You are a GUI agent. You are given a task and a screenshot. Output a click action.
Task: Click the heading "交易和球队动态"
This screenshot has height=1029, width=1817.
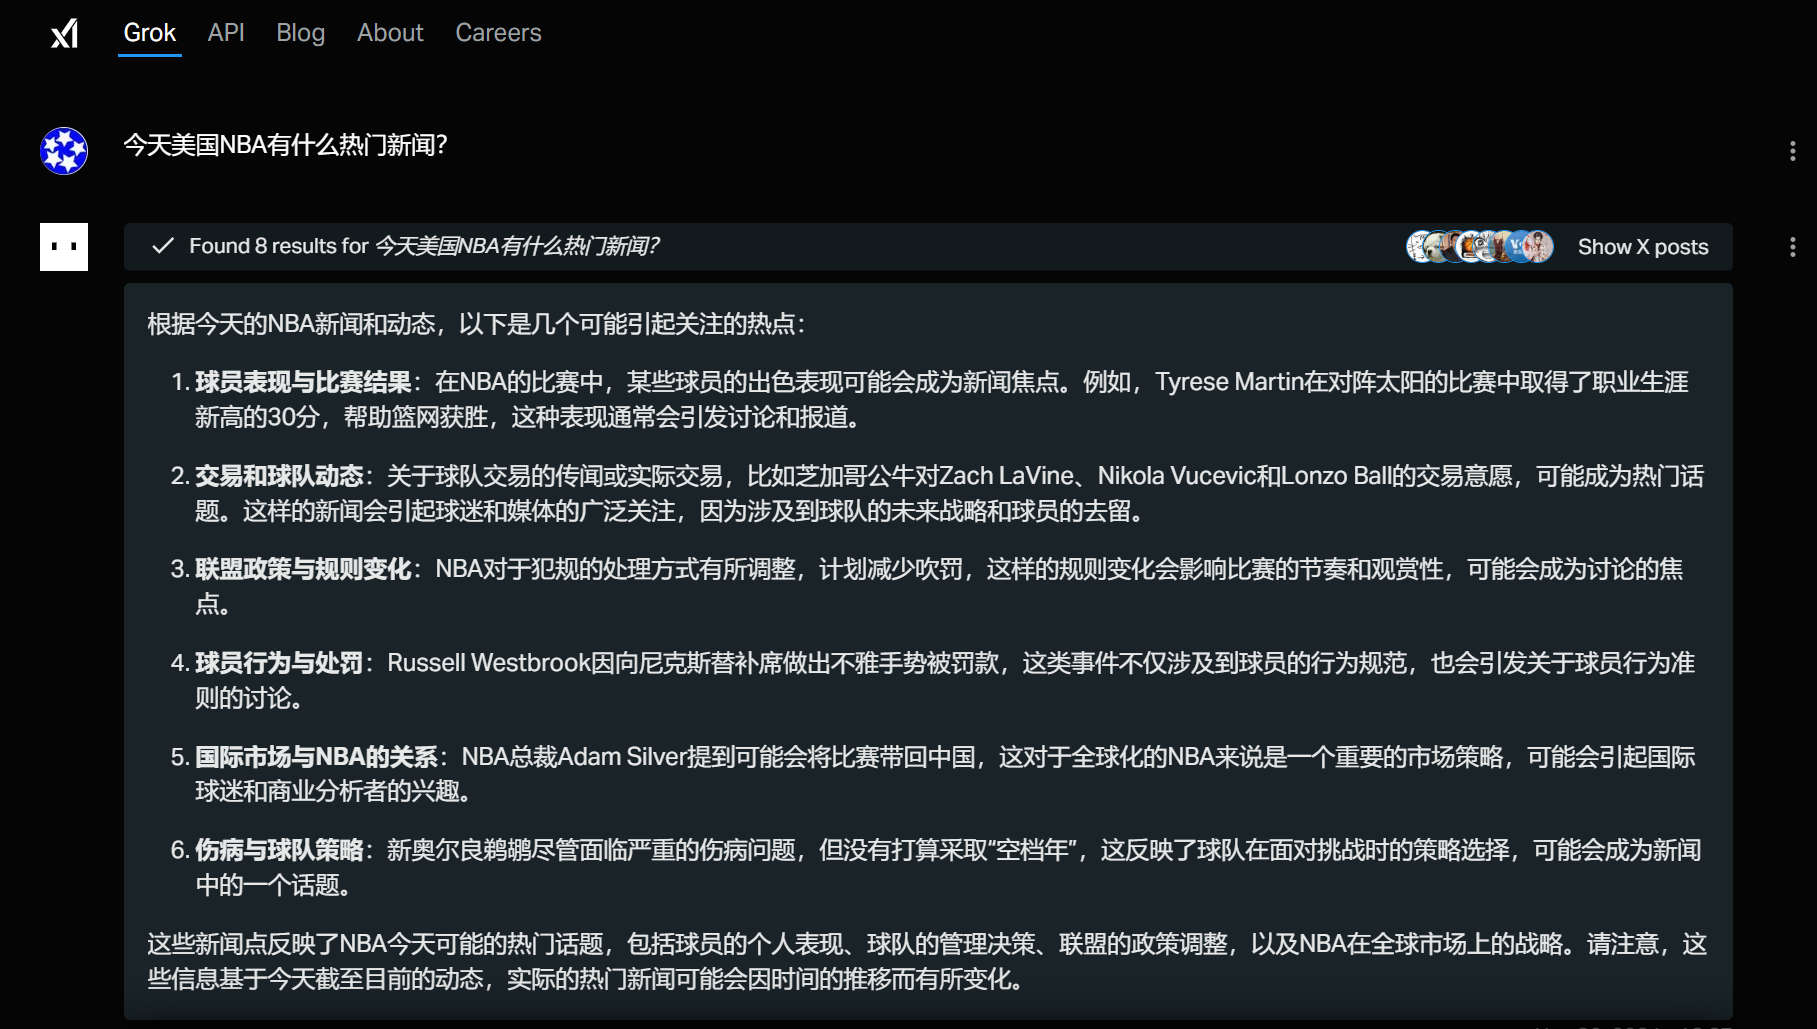279,476
